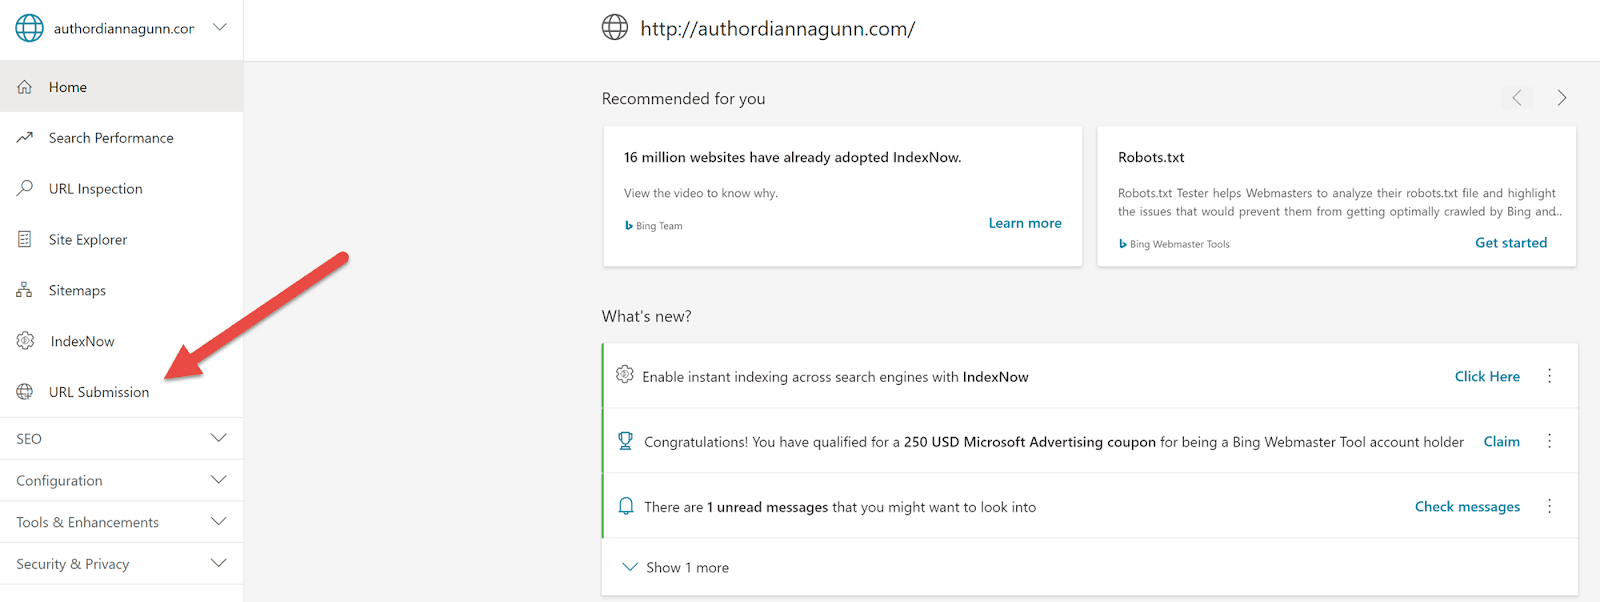Open Search Performance page
The height and width of the screenshot is (602, 1600).
(x=121, y=138)
